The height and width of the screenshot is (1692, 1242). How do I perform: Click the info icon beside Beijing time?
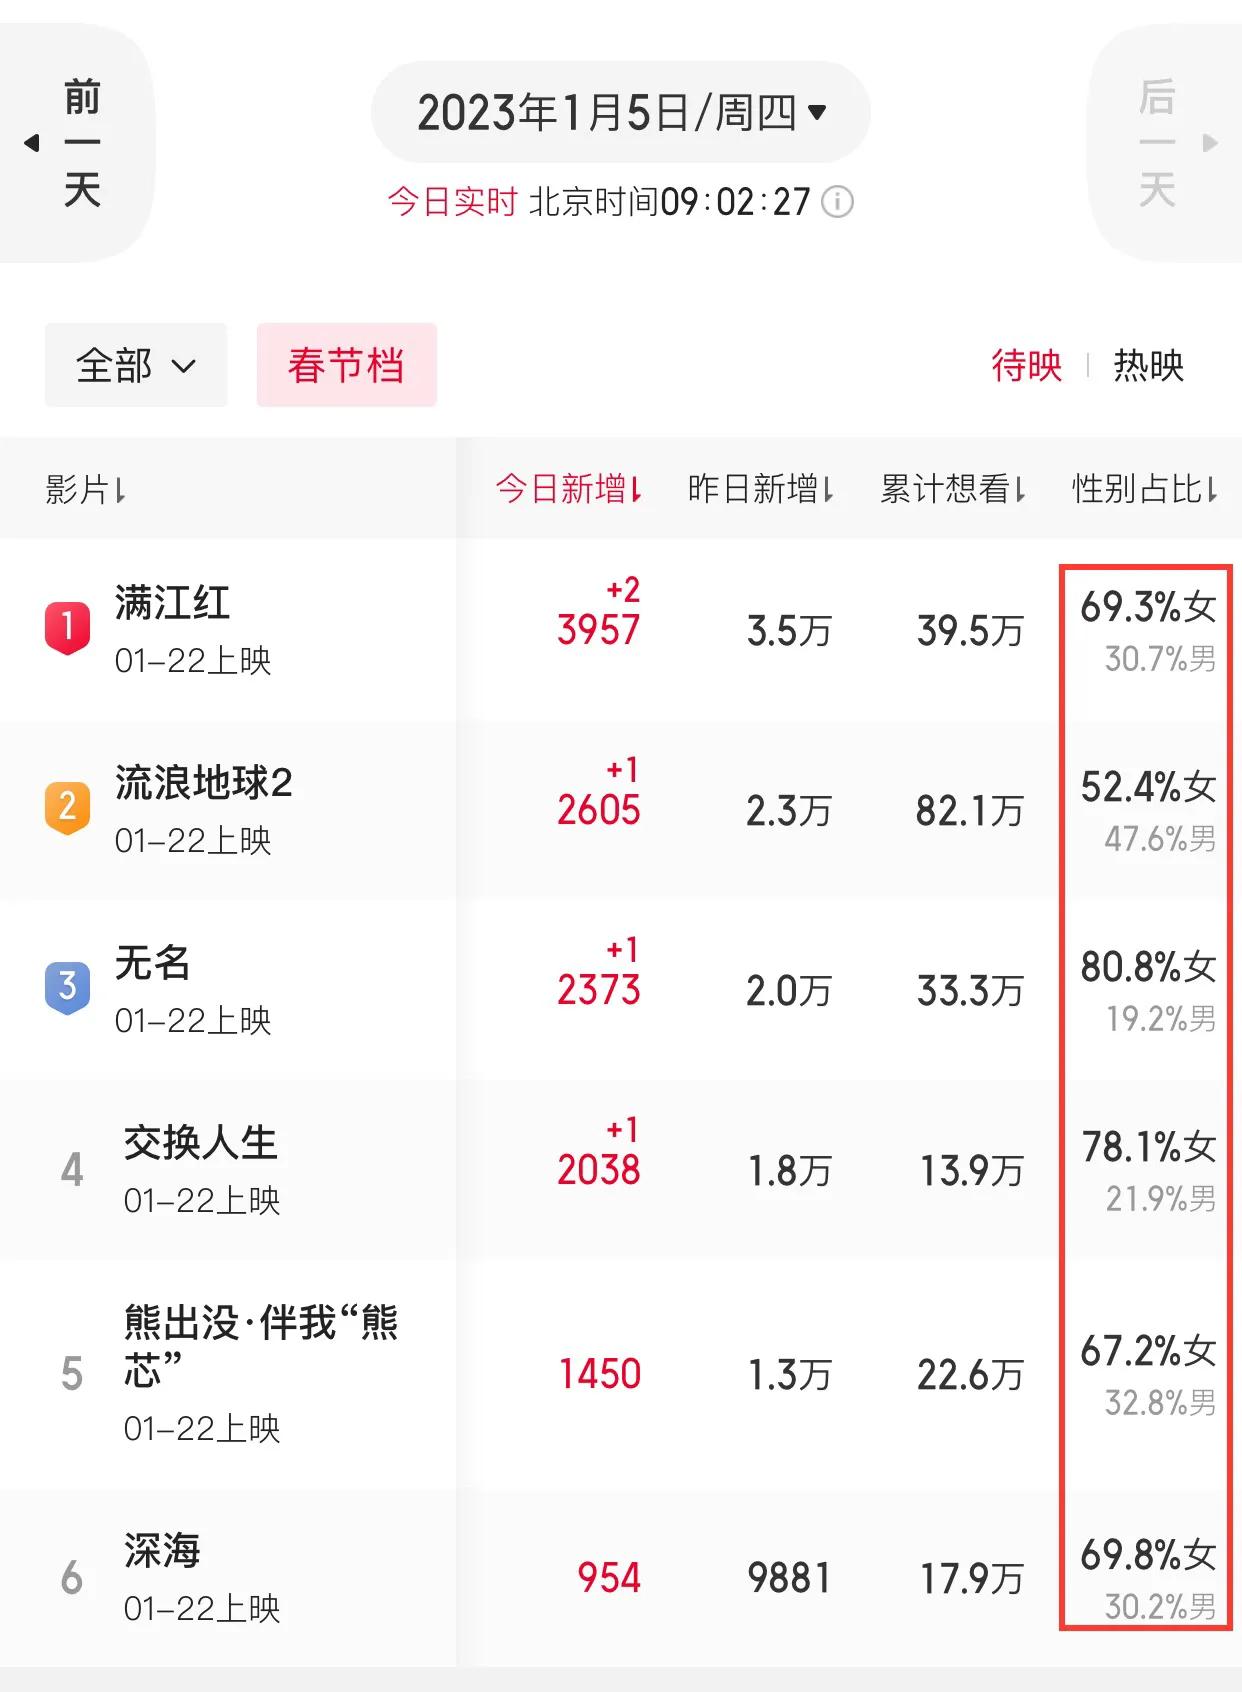(837, 202)
